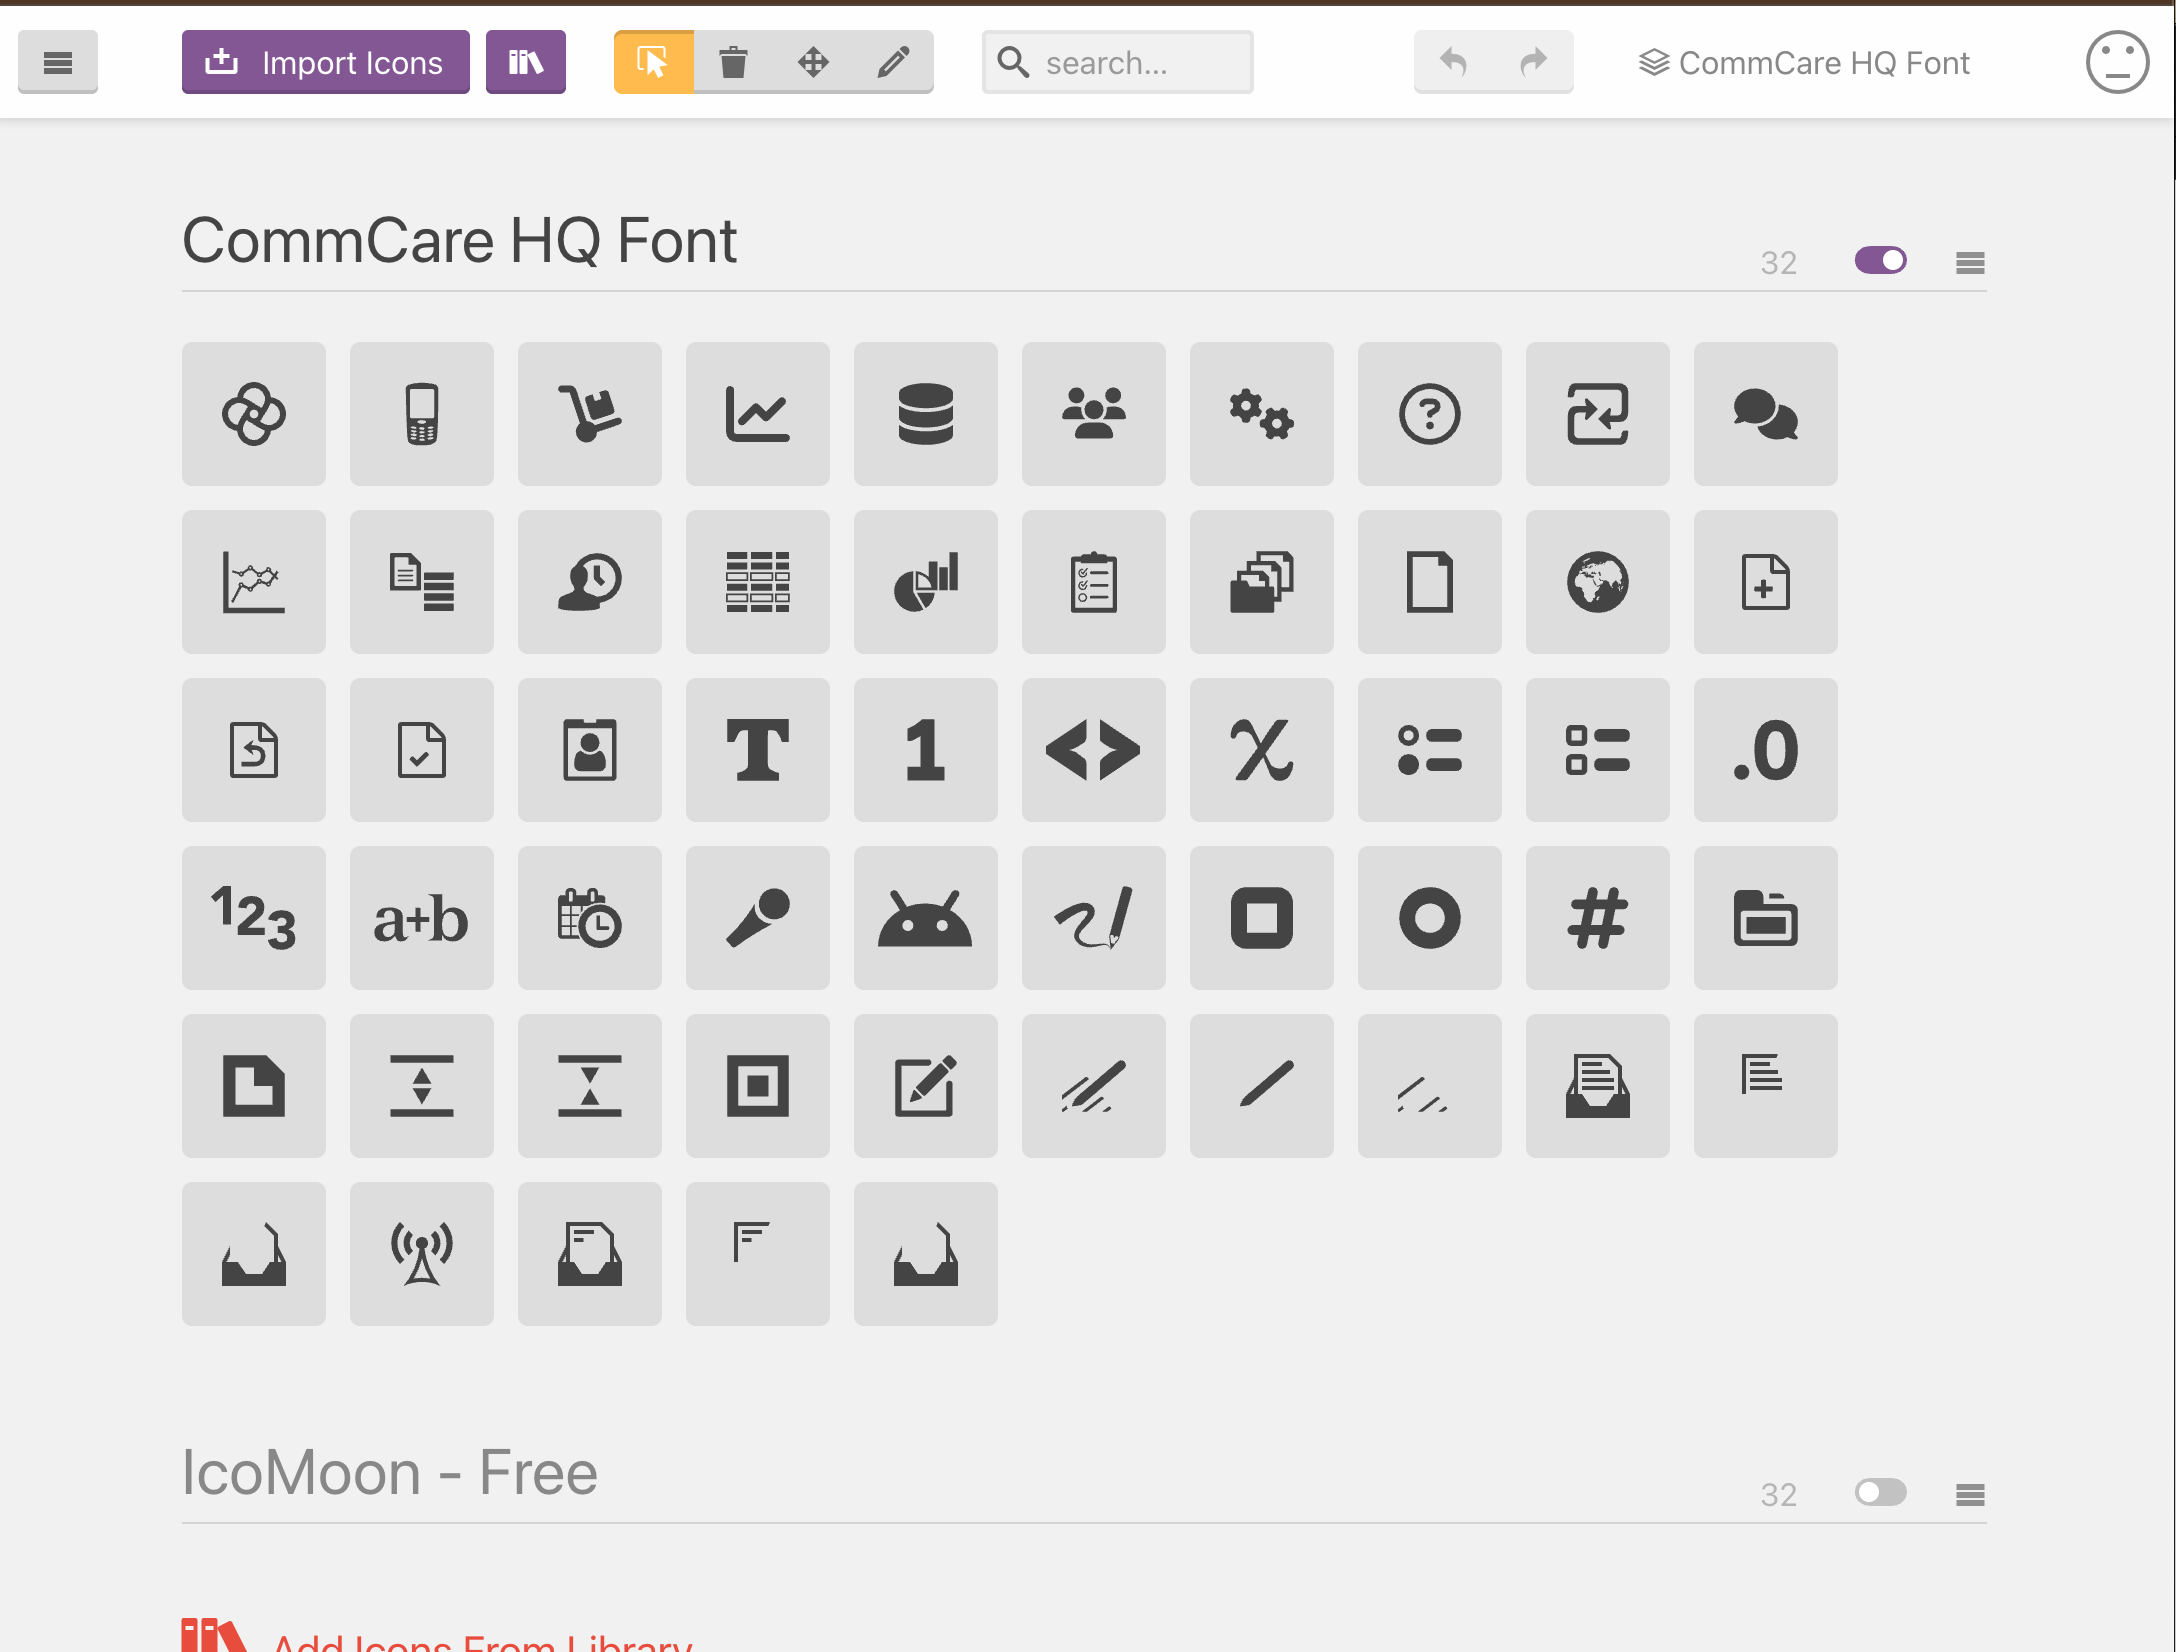2176x1652 pixels.
Task: Select the calendar with clock icon
Action: [590, 918]
